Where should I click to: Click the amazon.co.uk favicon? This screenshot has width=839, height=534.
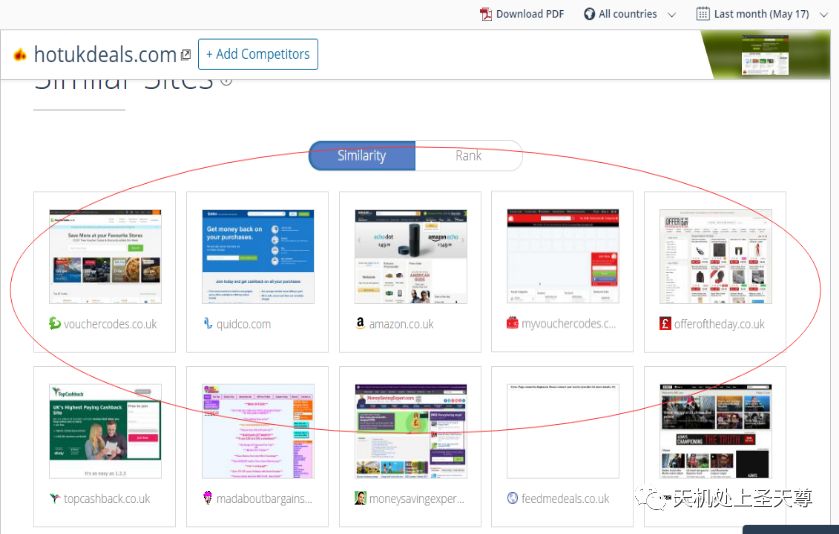[x=360, y=323]
